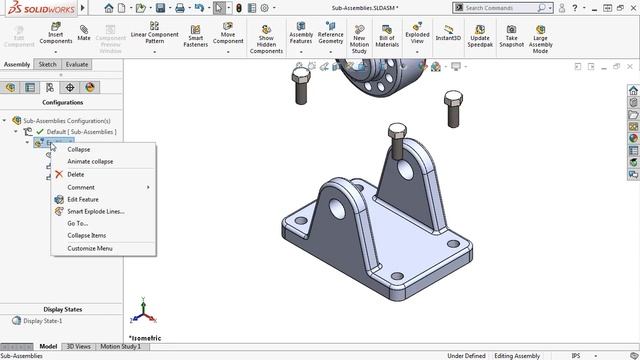This screenshot has height=360, width=640.
Task: Open the Reference Geometry dropdown arrow
Action: coord(331,52)
